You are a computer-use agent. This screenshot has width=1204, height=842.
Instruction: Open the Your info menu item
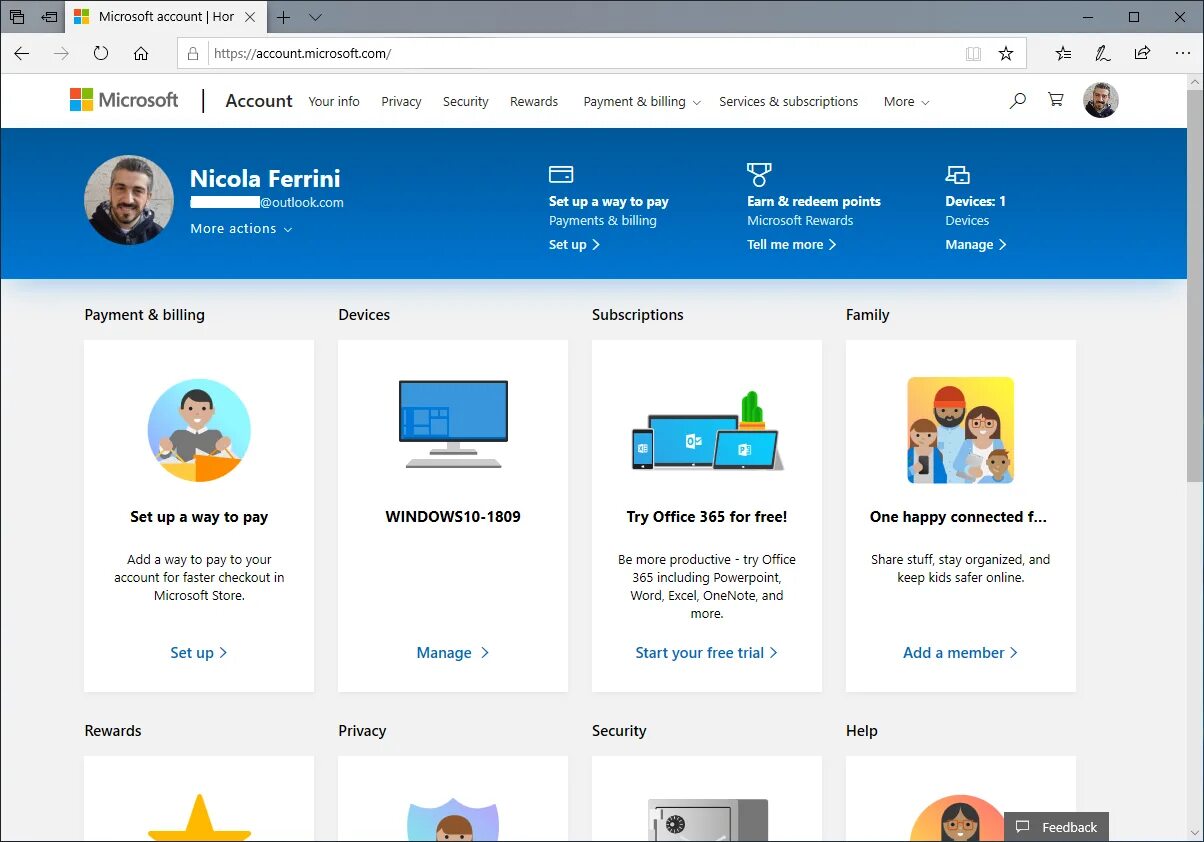(334, 101)
